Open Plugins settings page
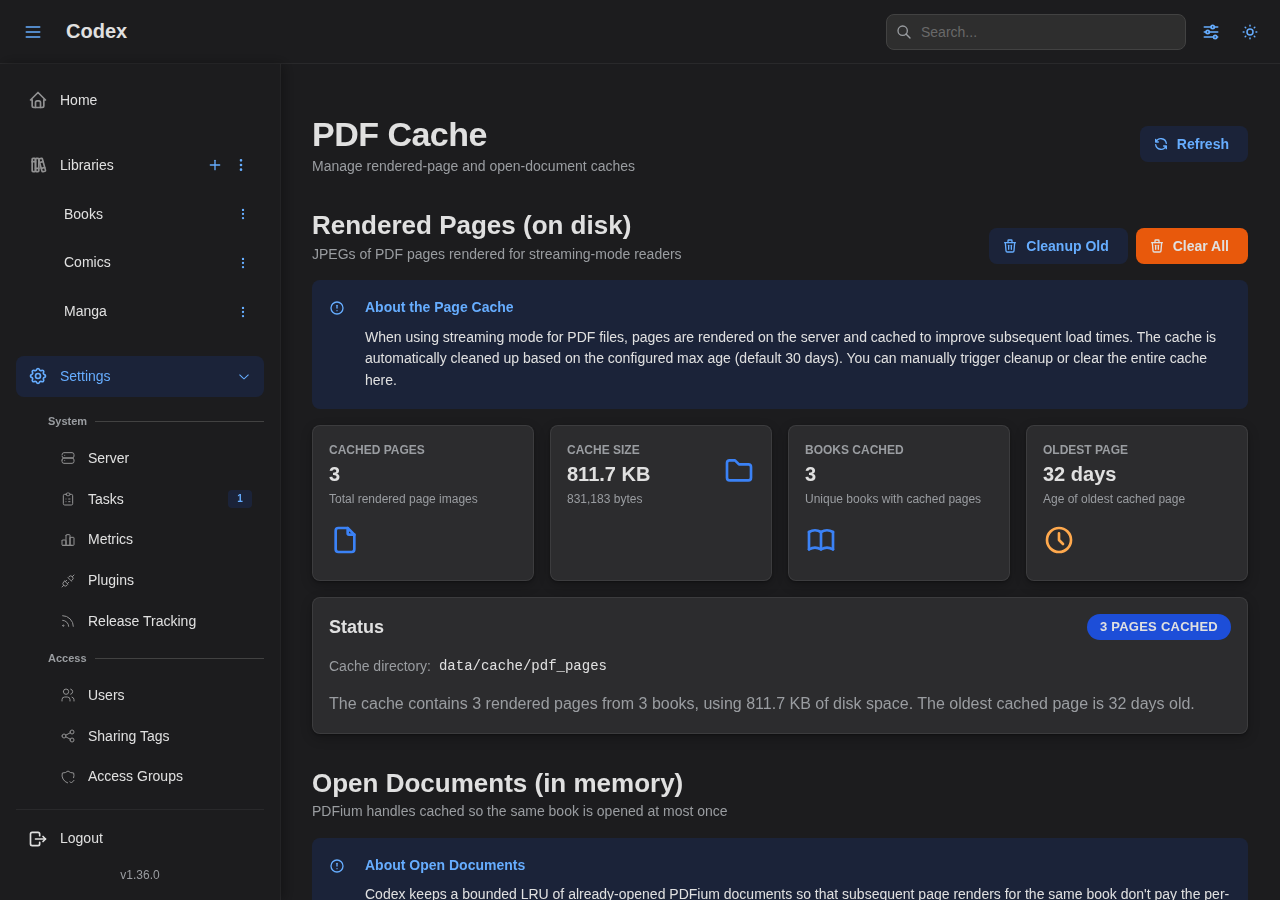The height and width of the screenshot is (900, 1280). (111, 580)
